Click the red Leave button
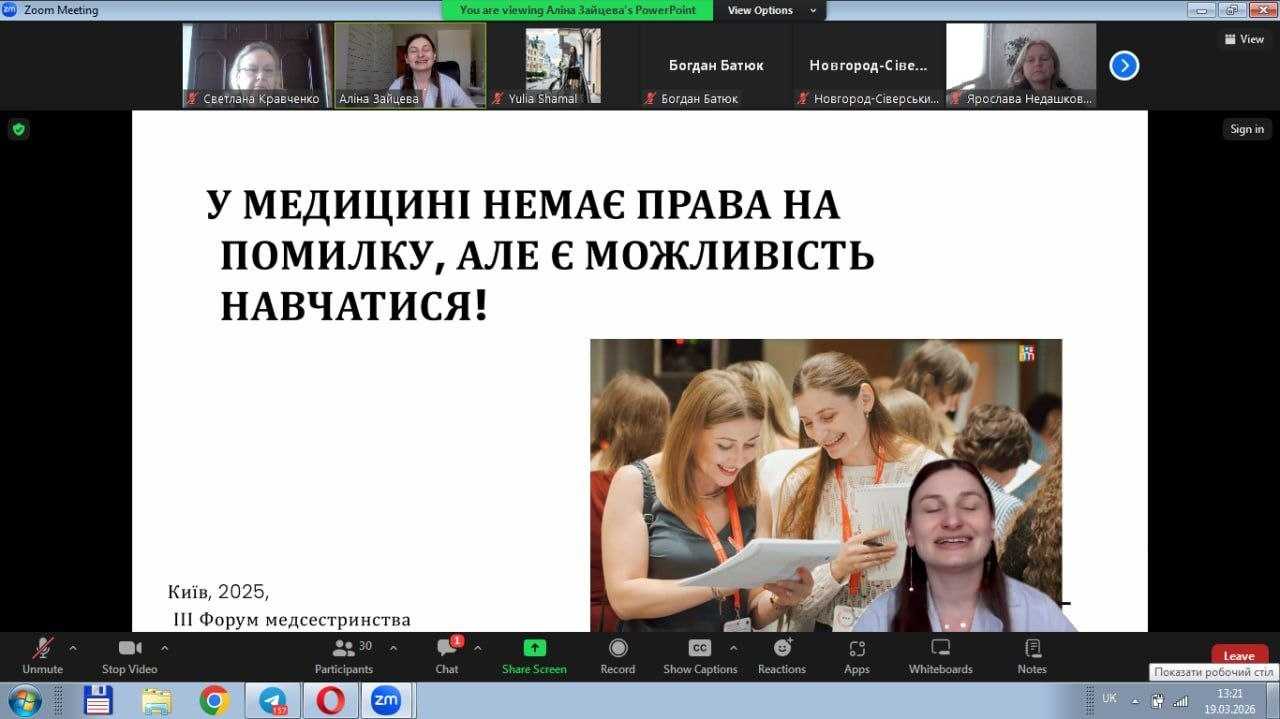This screenshot has width=1280, height=719. pyautogui.click(x=1239, y=656)
